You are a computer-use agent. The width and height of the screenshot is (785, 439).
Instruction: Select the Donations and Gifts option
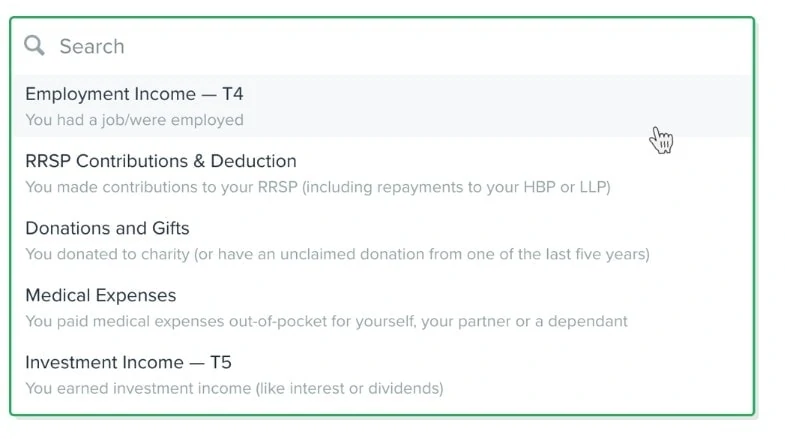107,228
